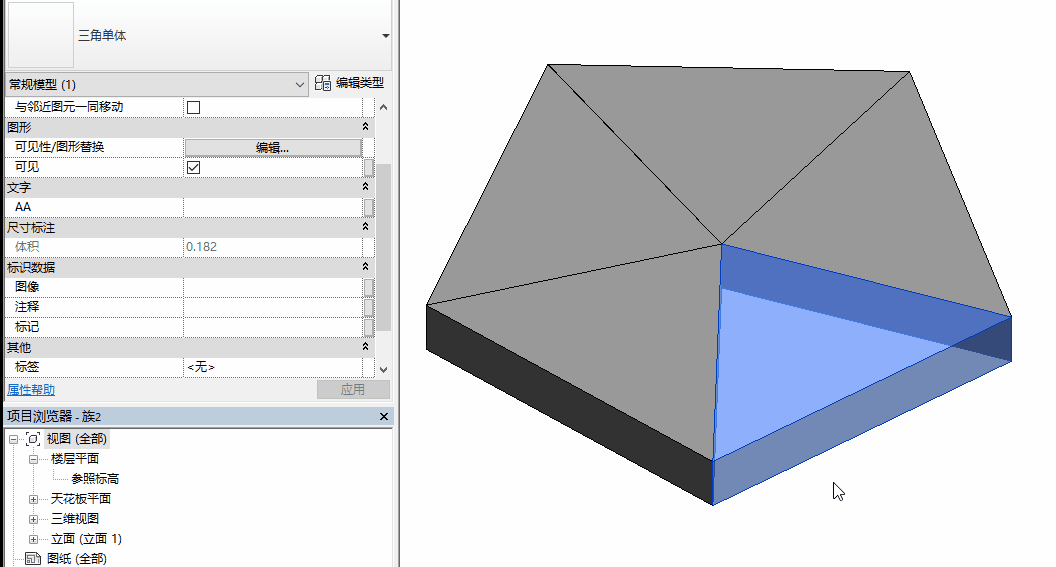1056x567 pixels.
Task: Click the associate parameter button beside 标记
Action: click(368, 328)
